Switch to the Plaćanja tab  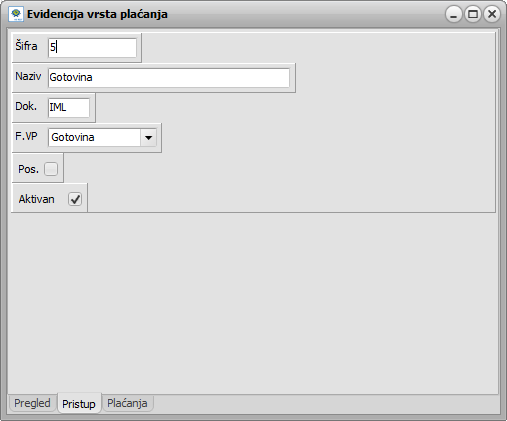127,403
